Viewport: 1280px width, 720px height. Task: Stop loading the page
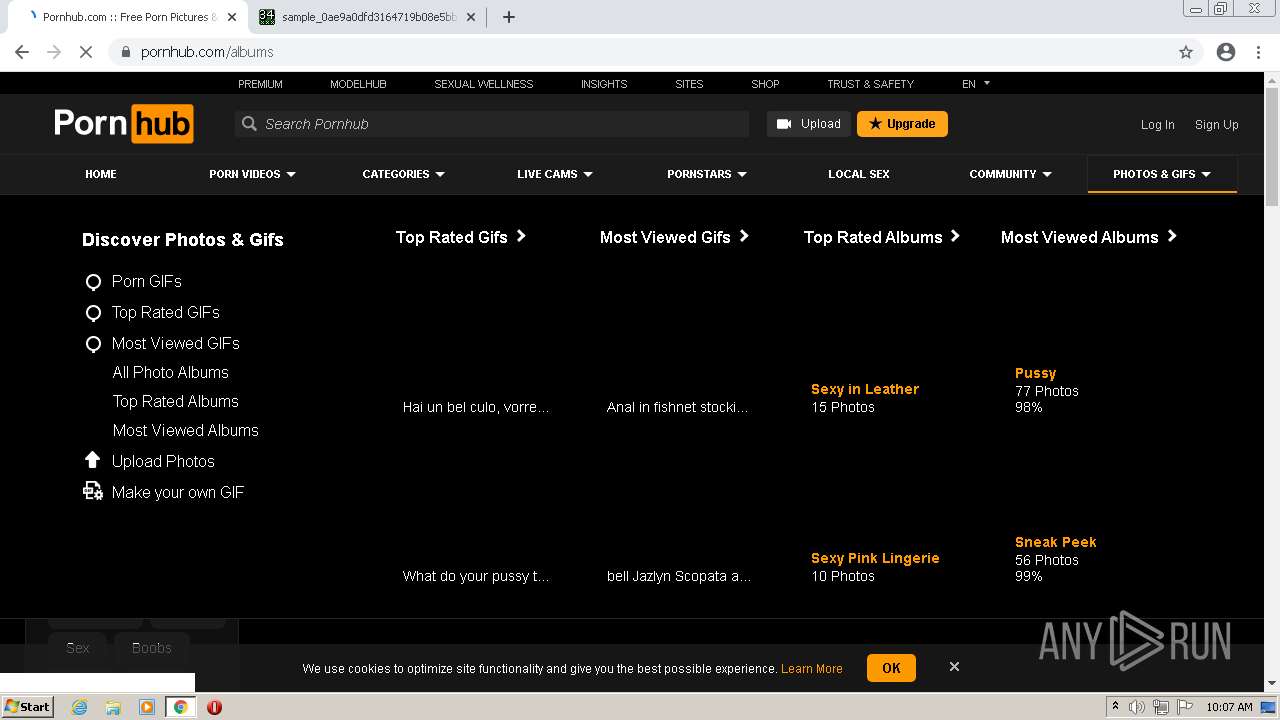coord(86,52)
